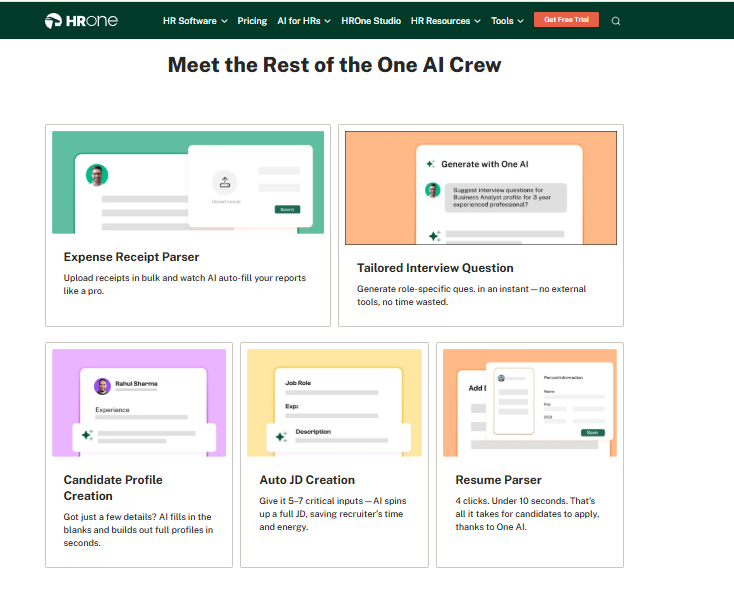
Task: Click text 'Got just a few details?'
Action: pyautogui.click(x=110, y=517)
